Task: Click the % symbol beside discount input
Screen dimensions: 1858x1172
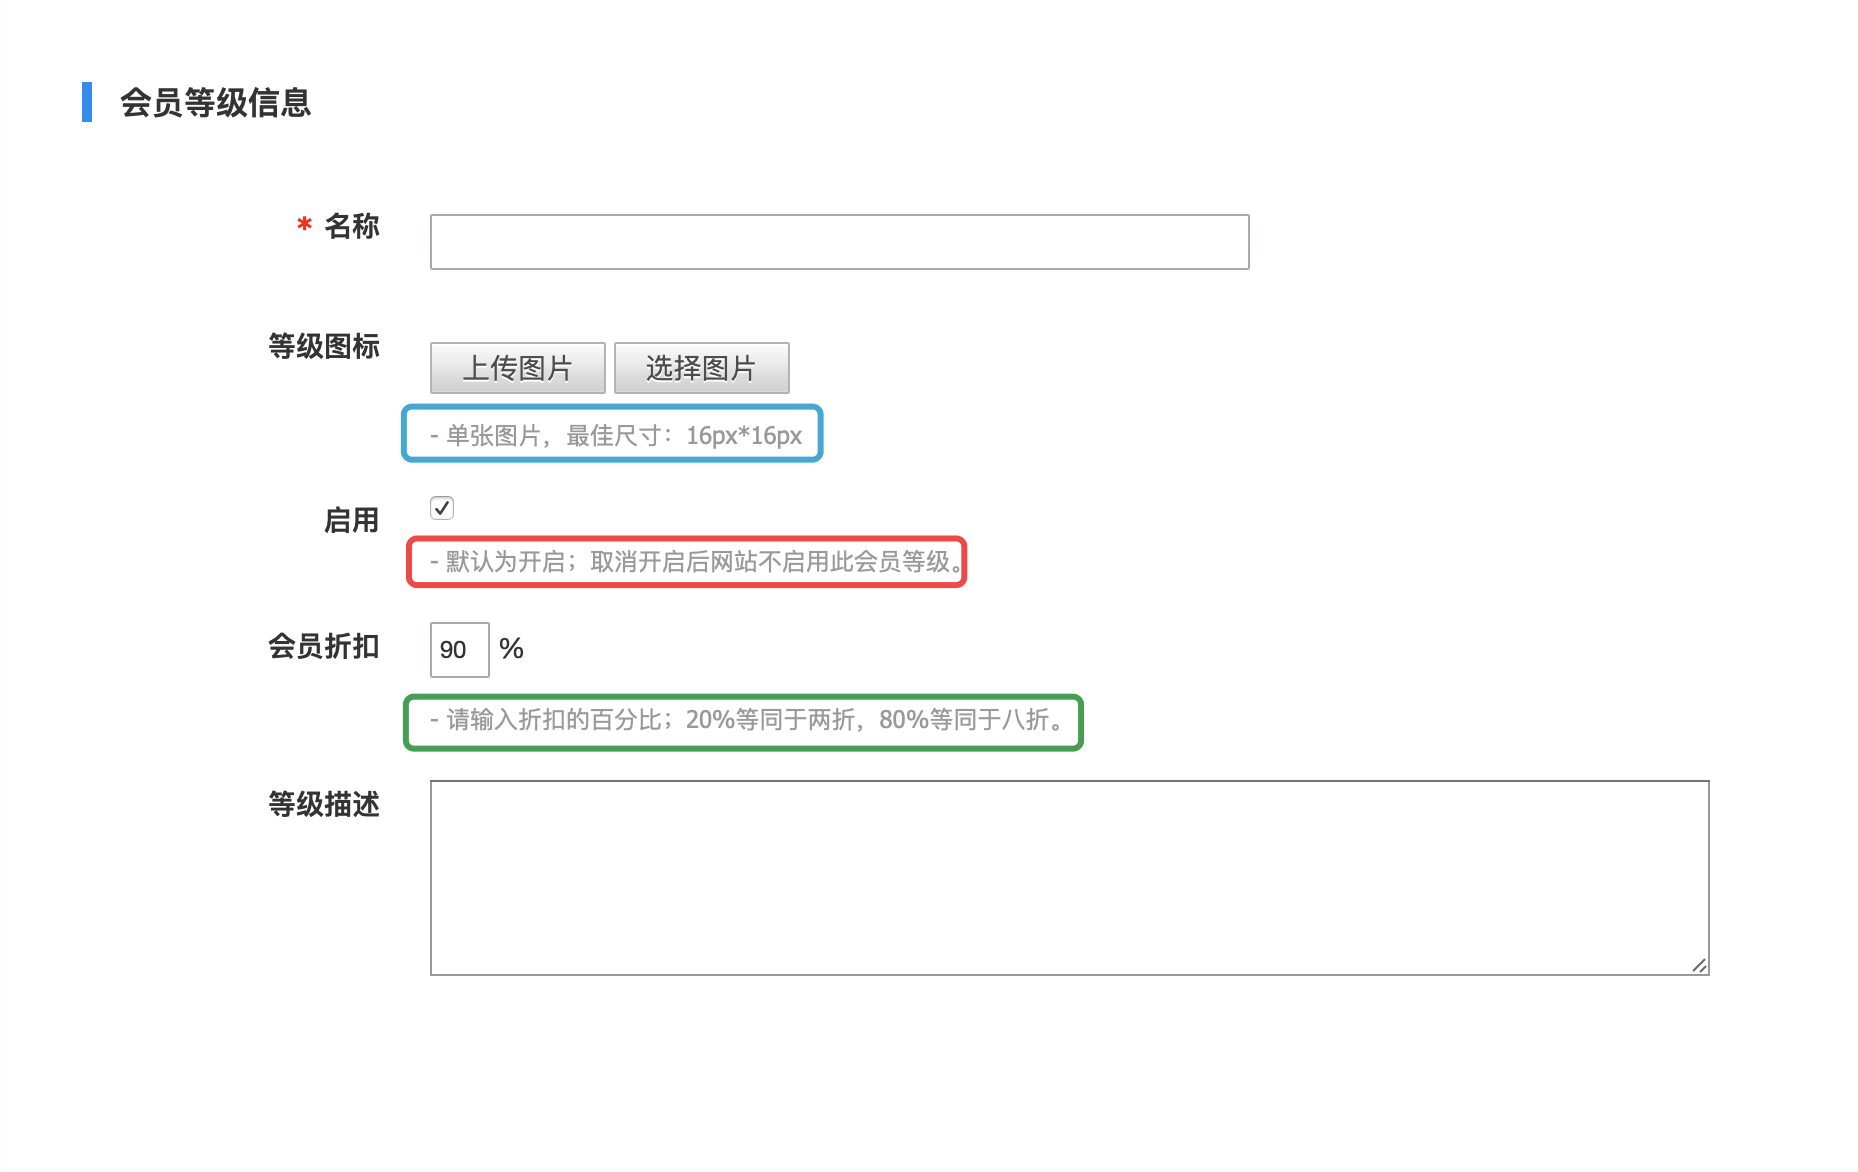Action: 512,649
